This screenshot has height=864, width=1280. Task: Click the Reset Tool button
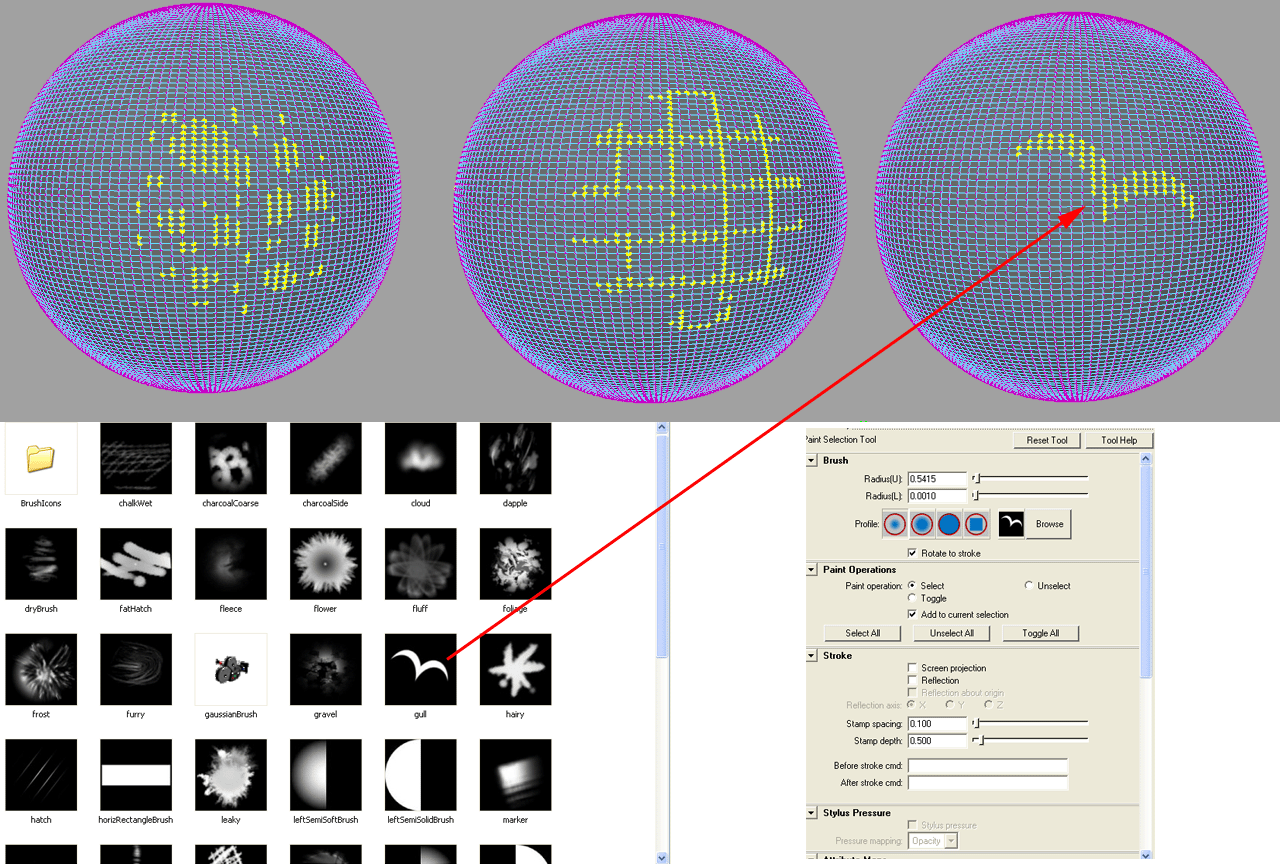1047,440
